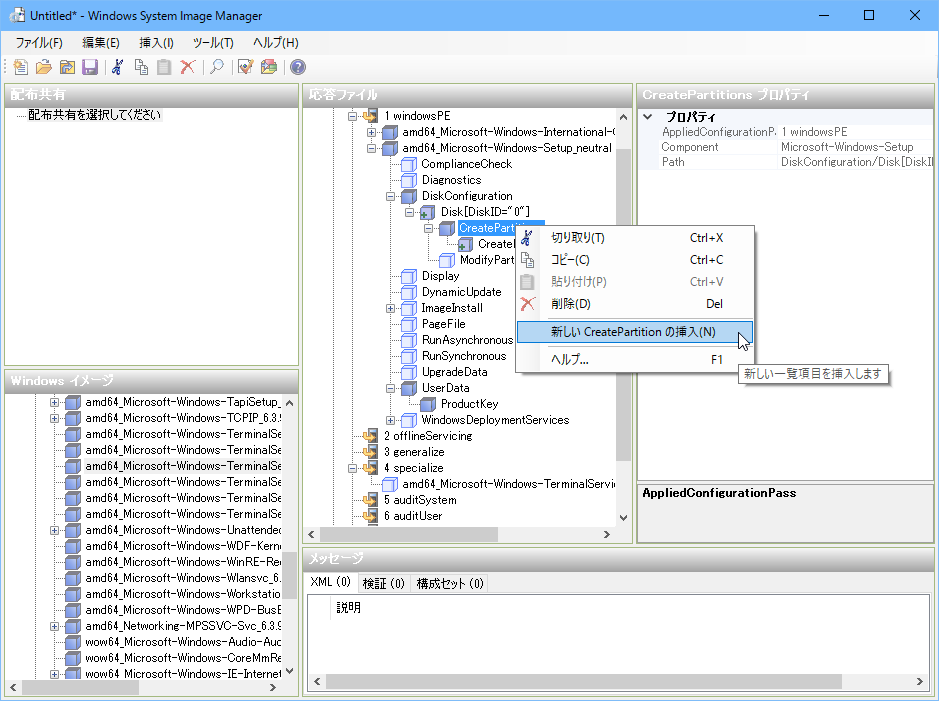Click the New Answer File toolbar icon
The width and height of the screenshot is (939, 701).
(21, 67)
